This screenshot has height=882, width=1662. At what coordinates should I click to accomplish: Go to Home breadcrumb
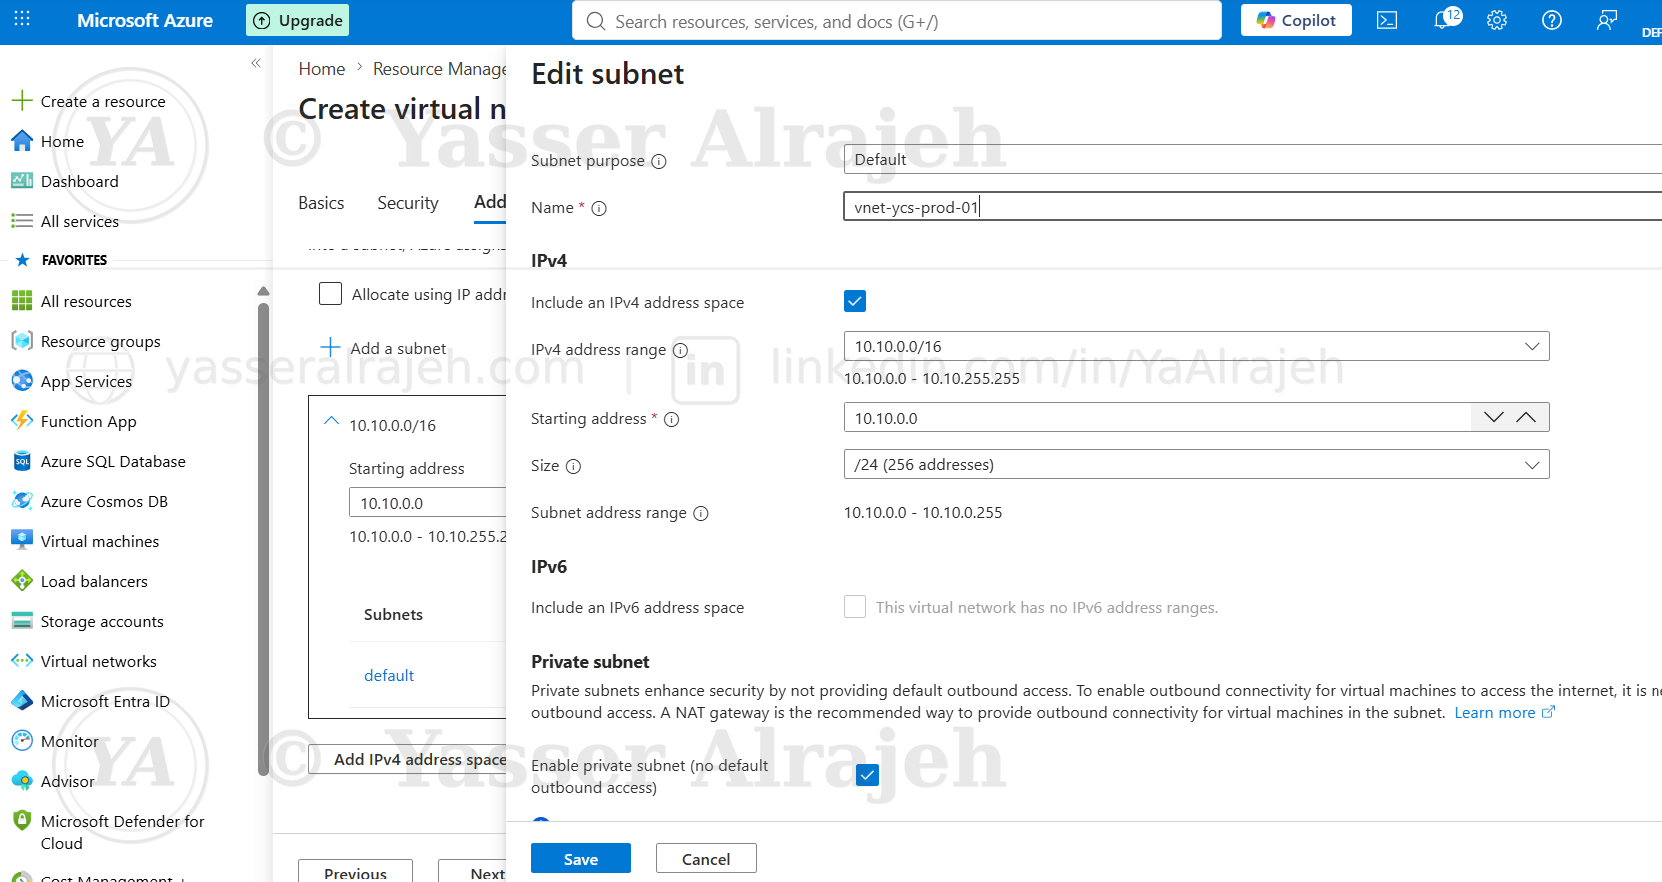(322, 69)
